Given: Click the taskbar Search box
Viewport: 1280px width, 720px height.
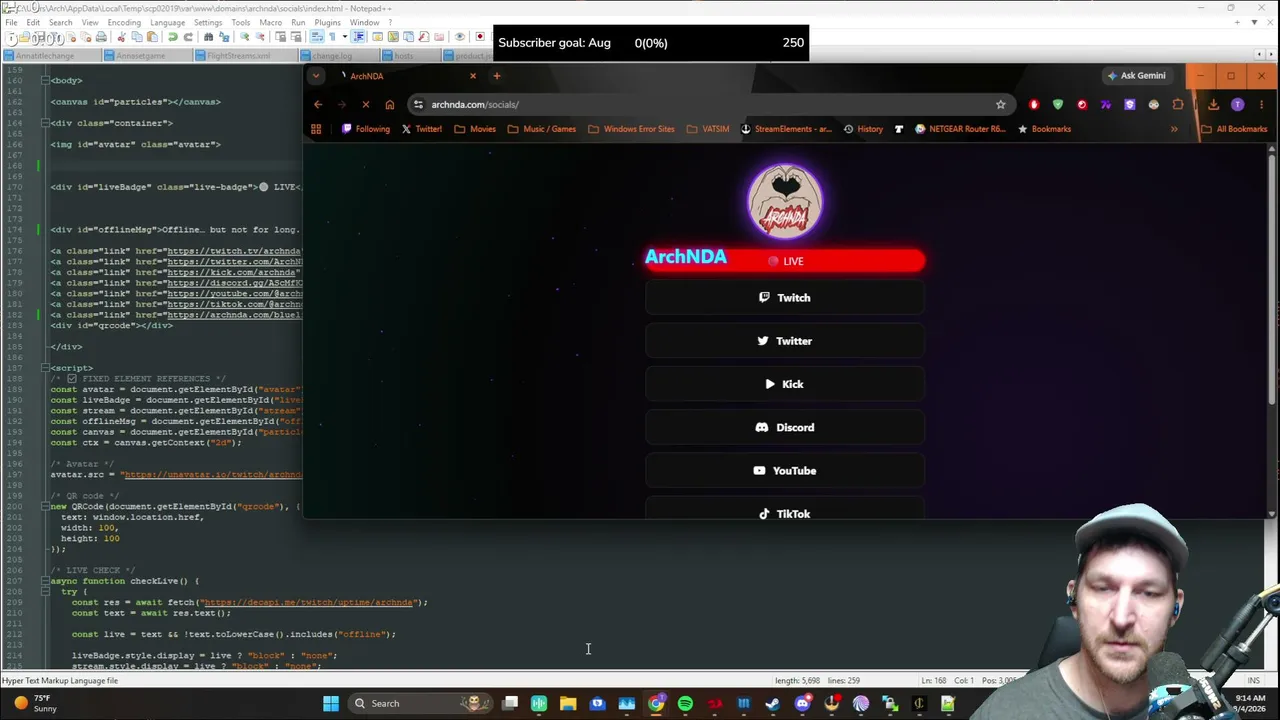Looking at the screenshot, I should [421, 703].
